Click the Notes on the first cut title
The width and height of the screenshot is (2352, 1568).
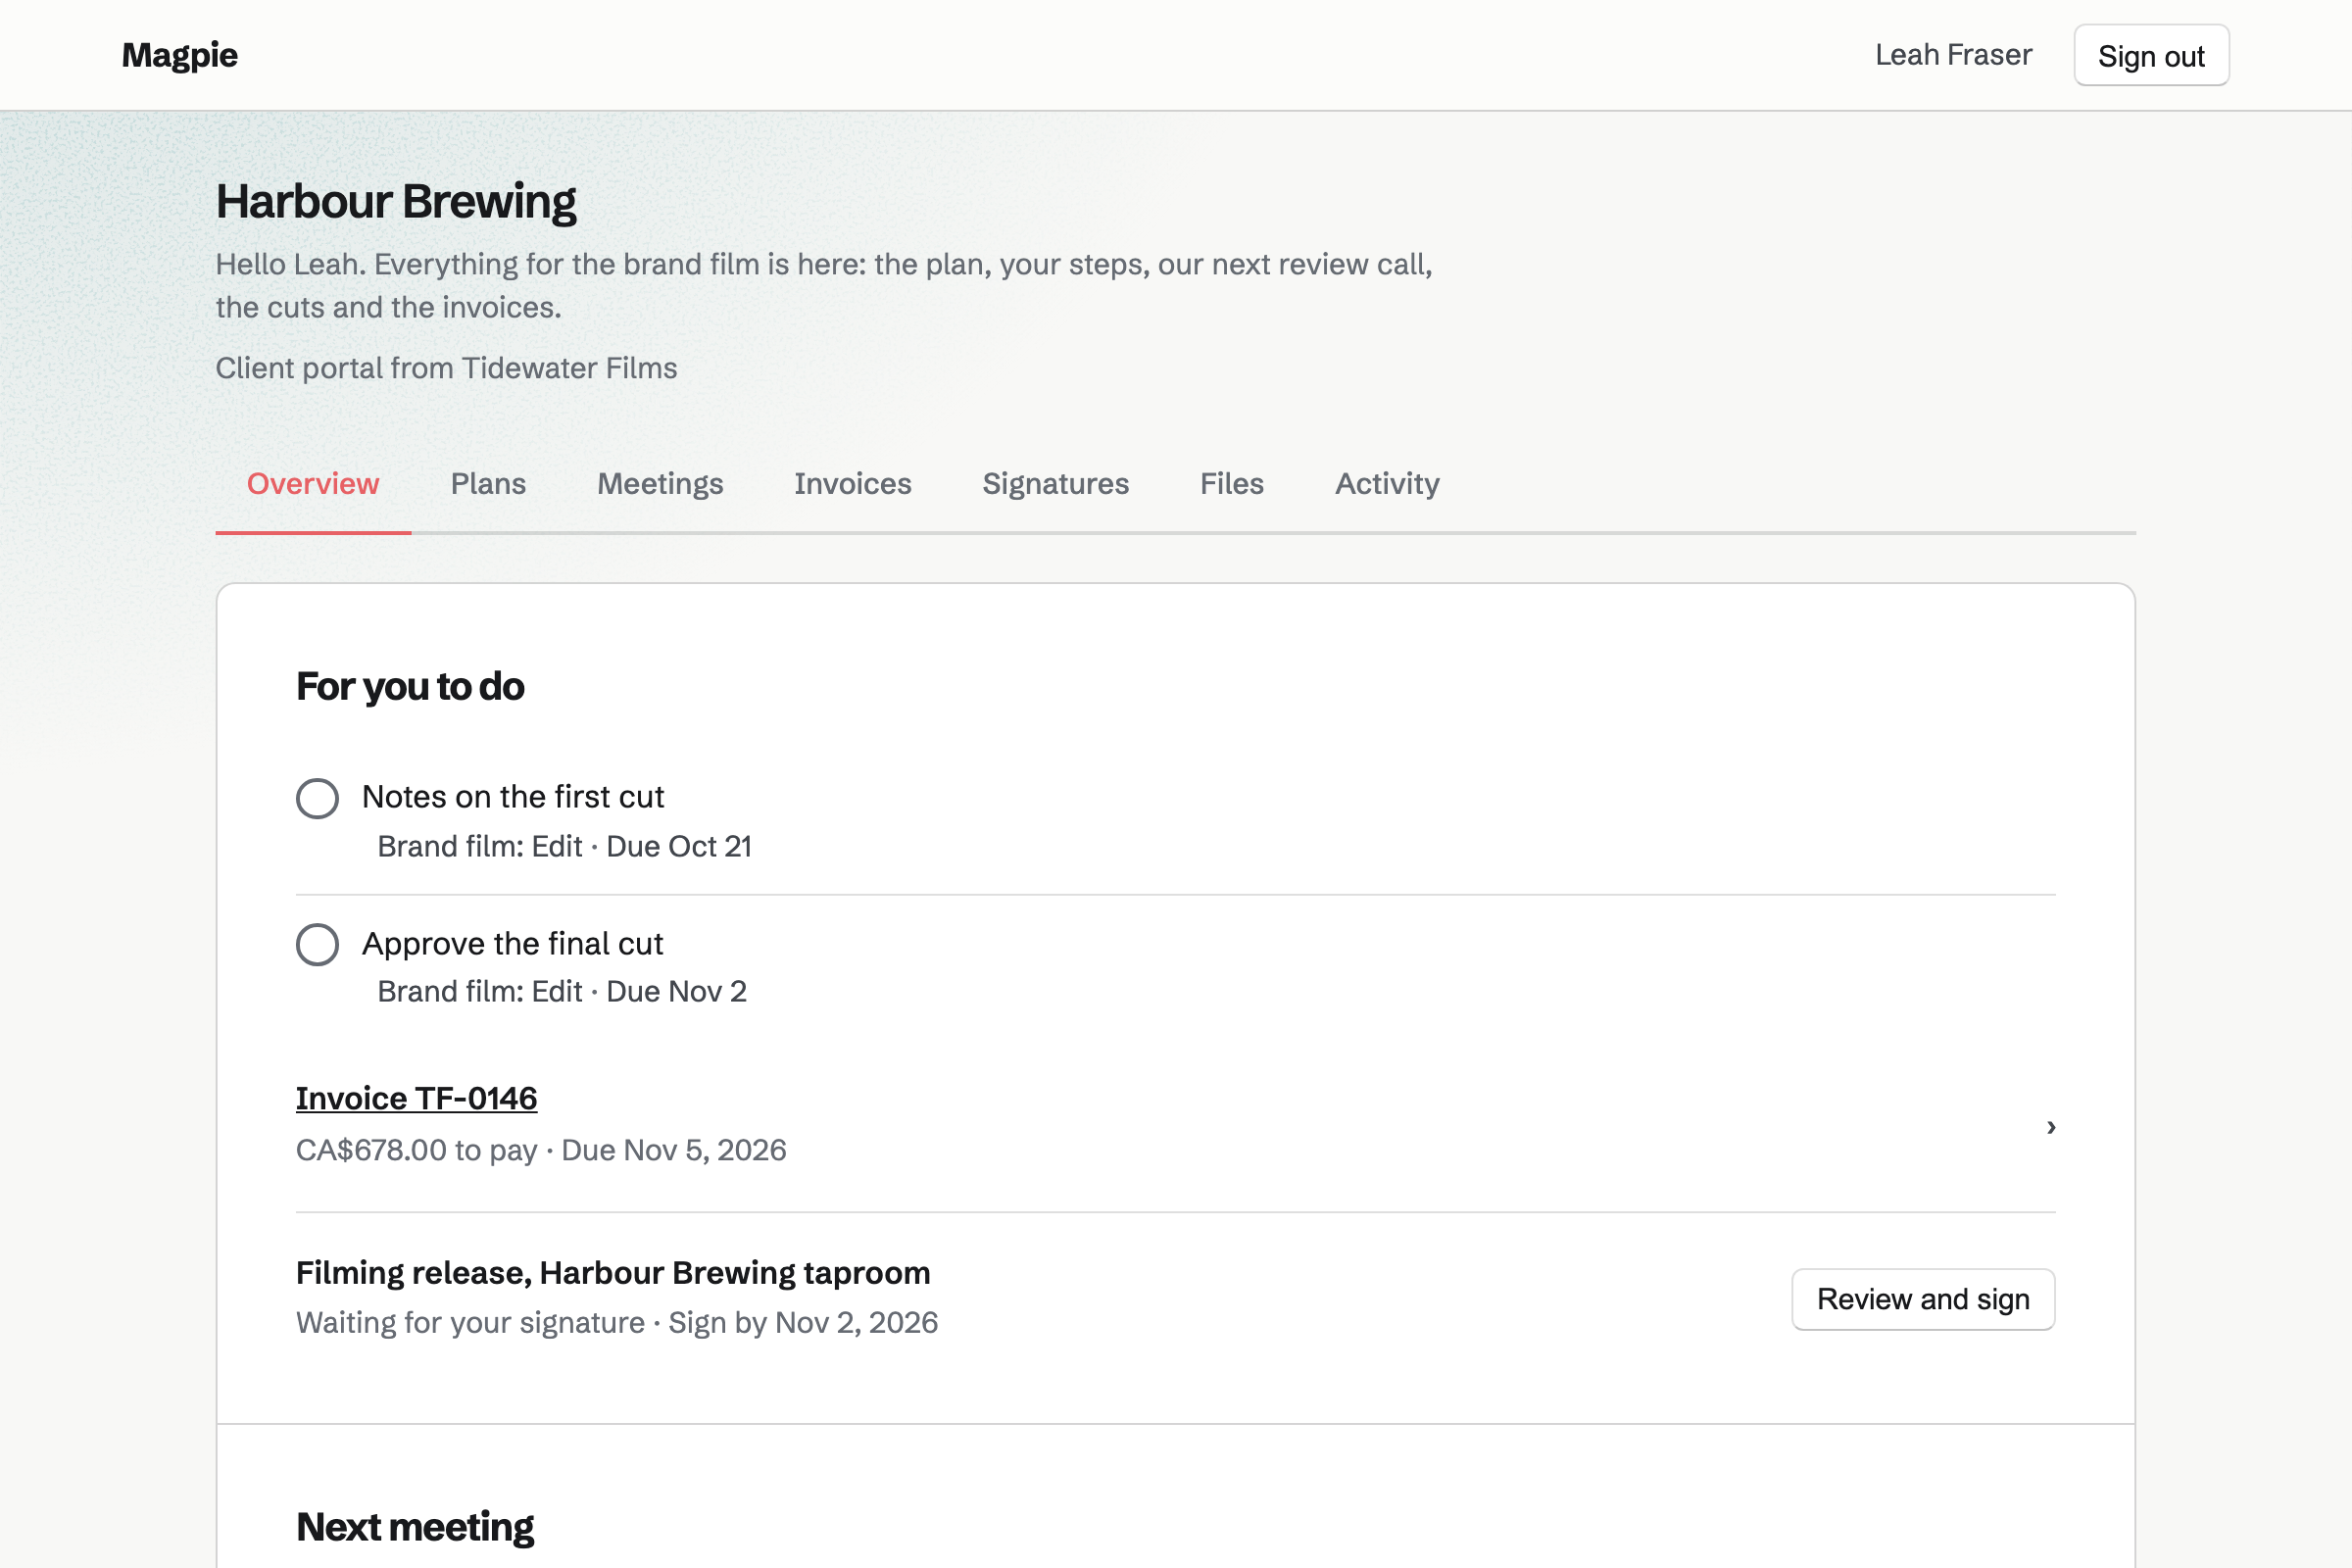512,797
